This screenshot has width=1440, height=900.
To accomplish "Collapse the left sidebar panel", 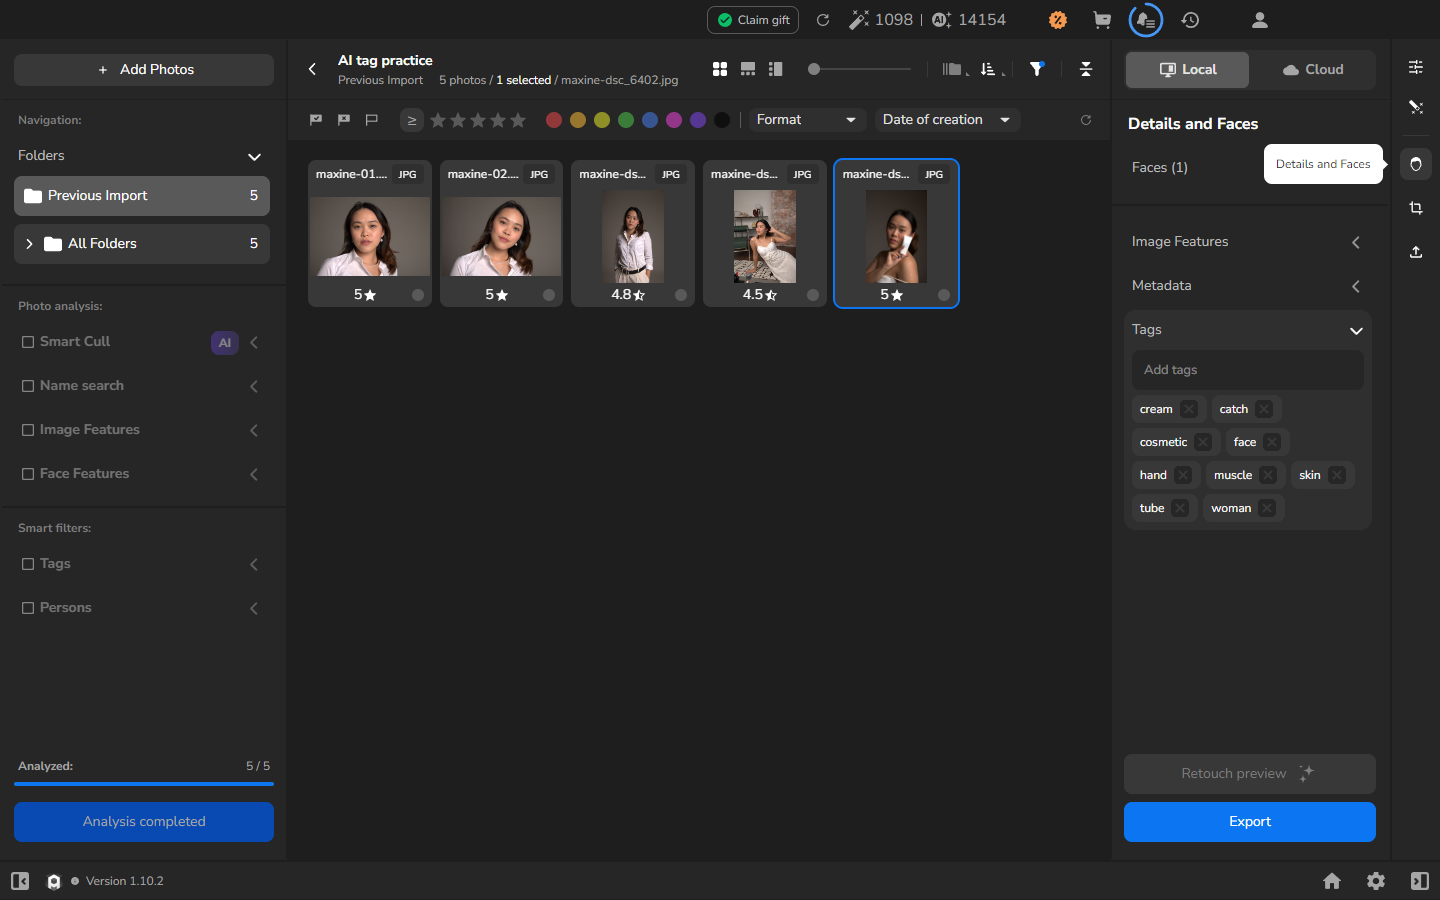I will click(20, 881).
